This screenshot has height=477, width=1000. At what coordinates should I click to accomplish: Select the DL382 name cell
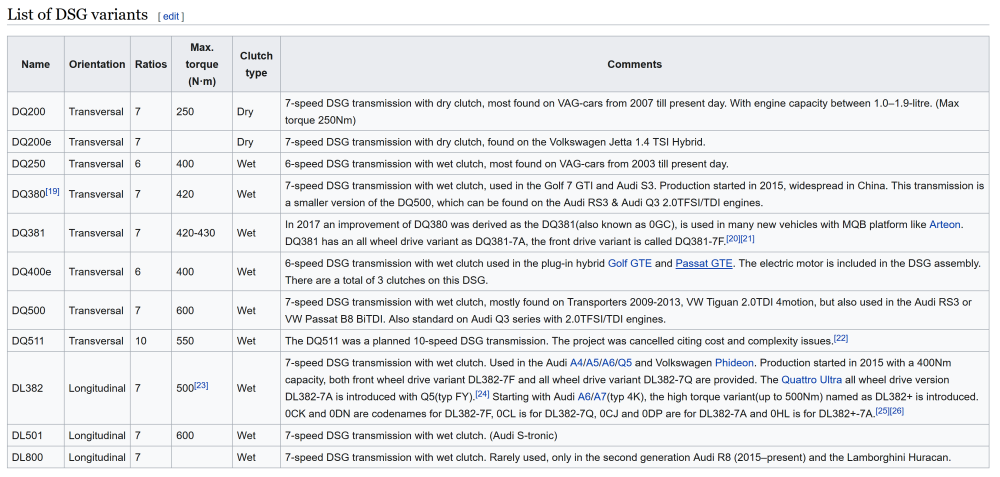coord(36,388)
